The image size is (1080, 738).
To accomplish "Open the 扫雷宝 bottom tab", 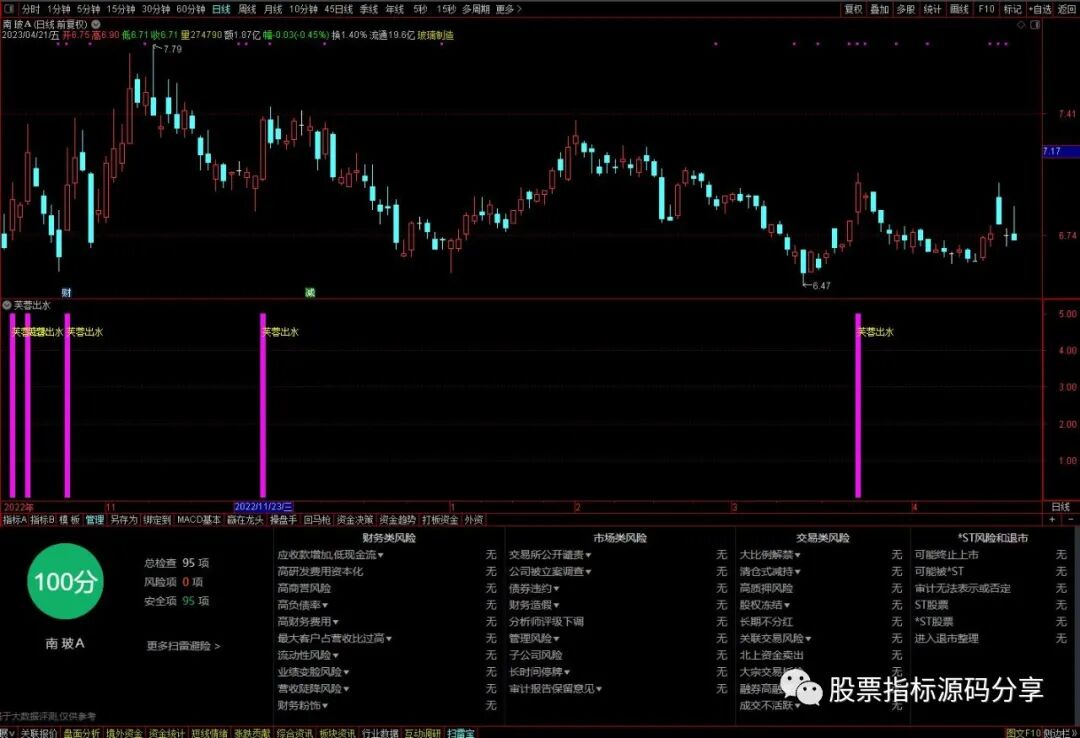I will [460, 732].
